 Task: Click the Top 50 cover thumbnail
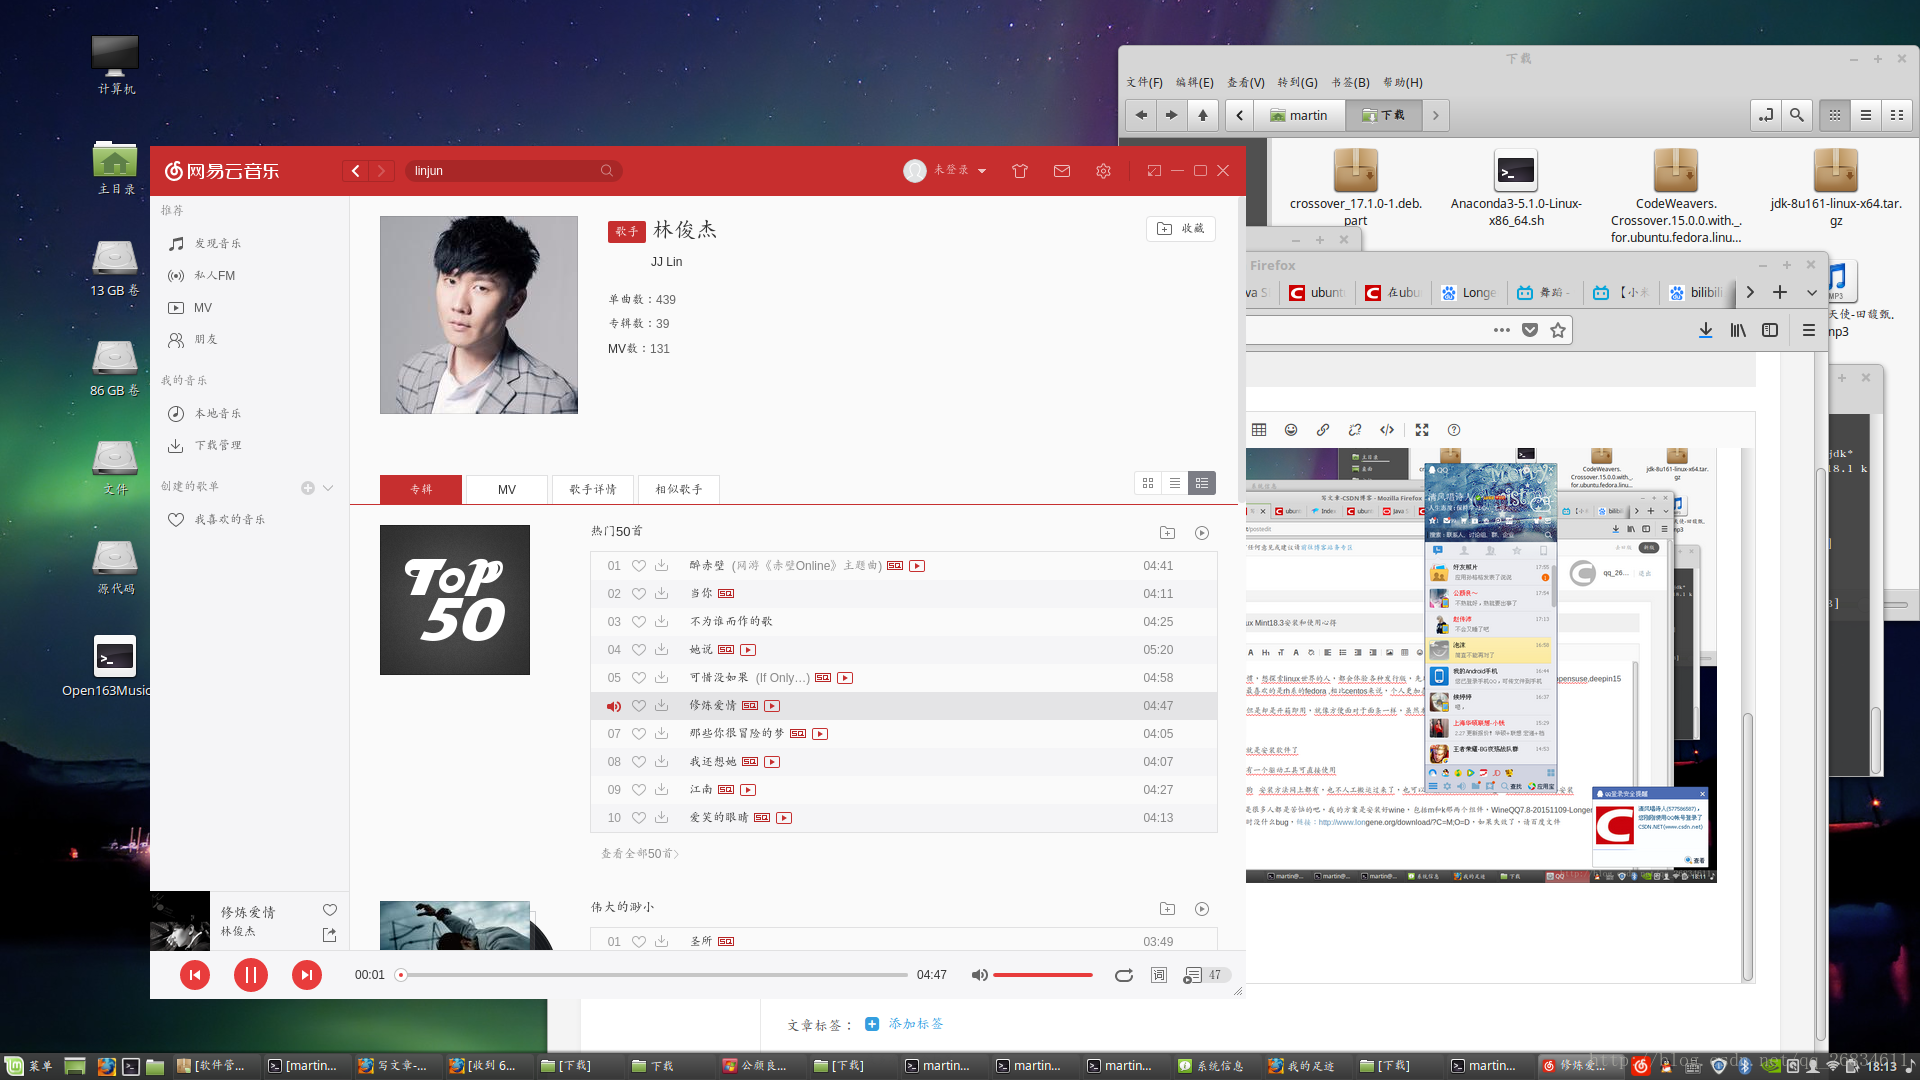tap(455, 600)
